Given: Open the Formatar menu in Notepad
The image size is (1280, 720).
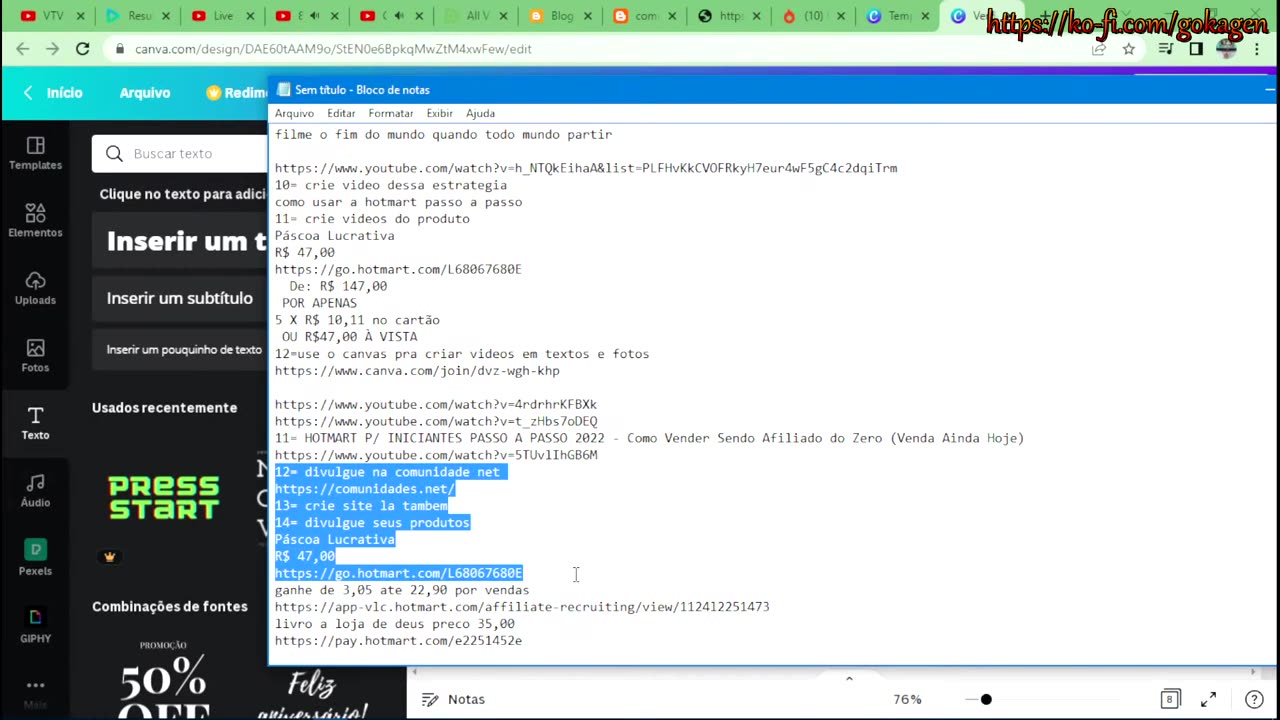Looking at the screenshot, I should click(391, 113).
